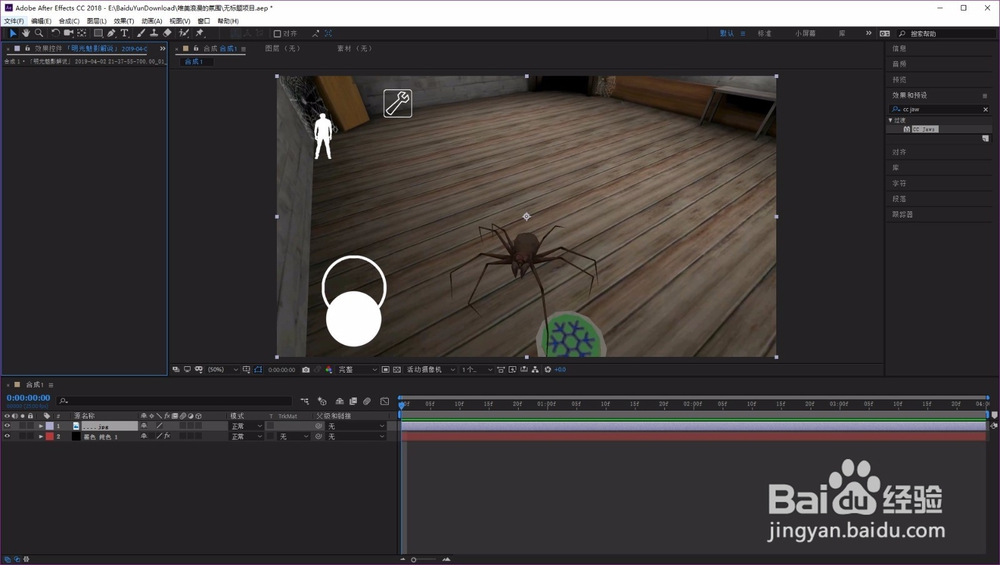The height and width of the screenshot is (565, 1000).
Task: Reset exposure aperture icon in viewer
Action: click(x=547, y=369)
